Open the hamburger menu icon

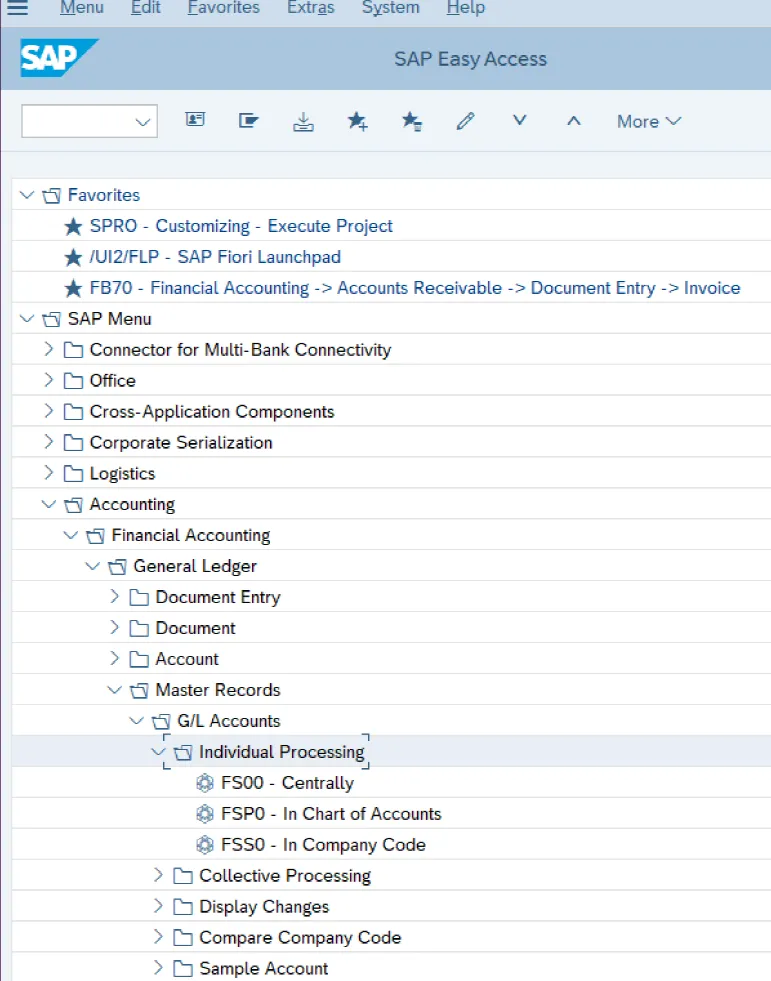pos(17,8)
